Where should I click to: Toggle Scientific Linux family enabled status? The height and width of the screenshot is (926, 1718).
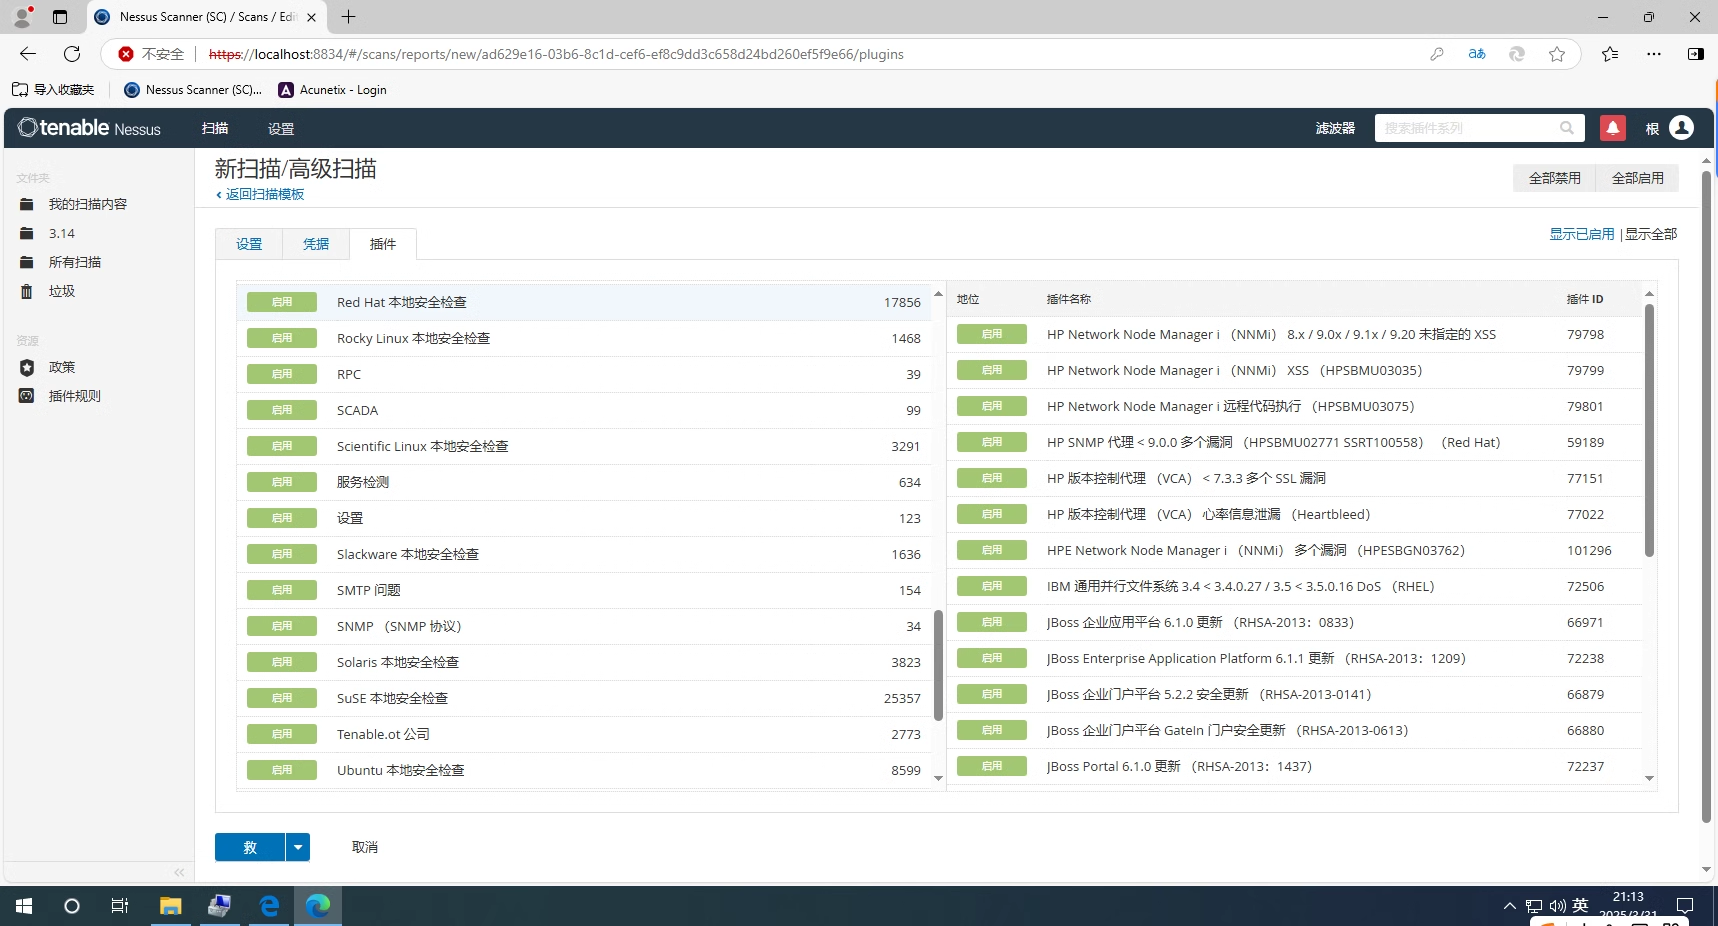(282, 446)
